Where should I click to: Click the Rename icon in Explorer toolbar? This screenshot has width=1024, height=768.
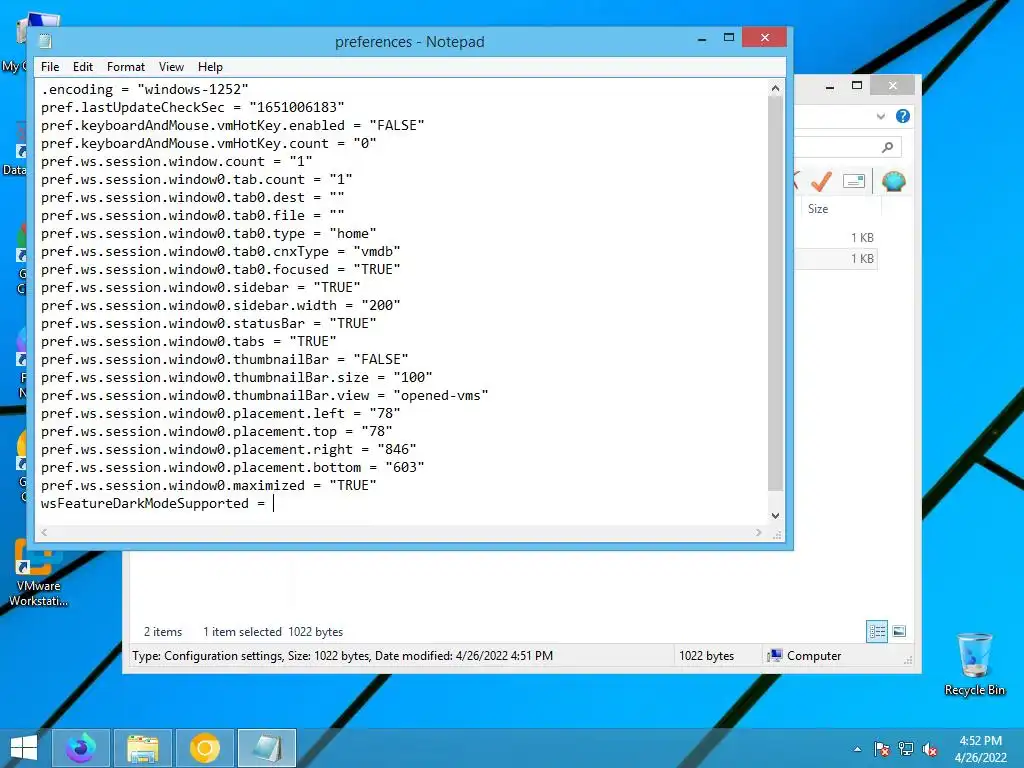[854, 181]
